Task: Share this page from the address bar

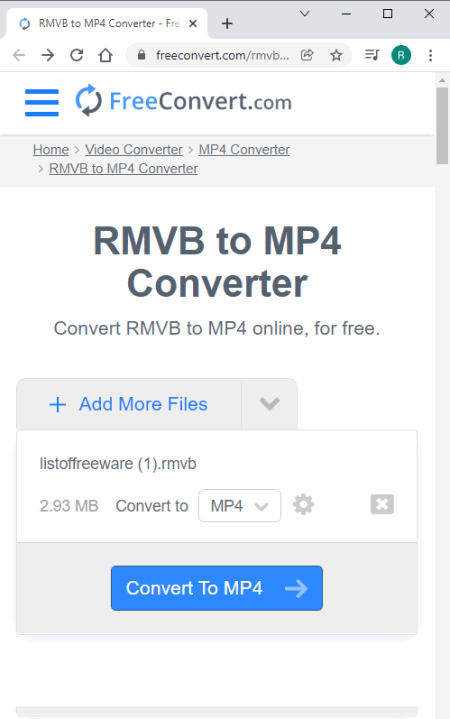Action: [x=307, y=55]
